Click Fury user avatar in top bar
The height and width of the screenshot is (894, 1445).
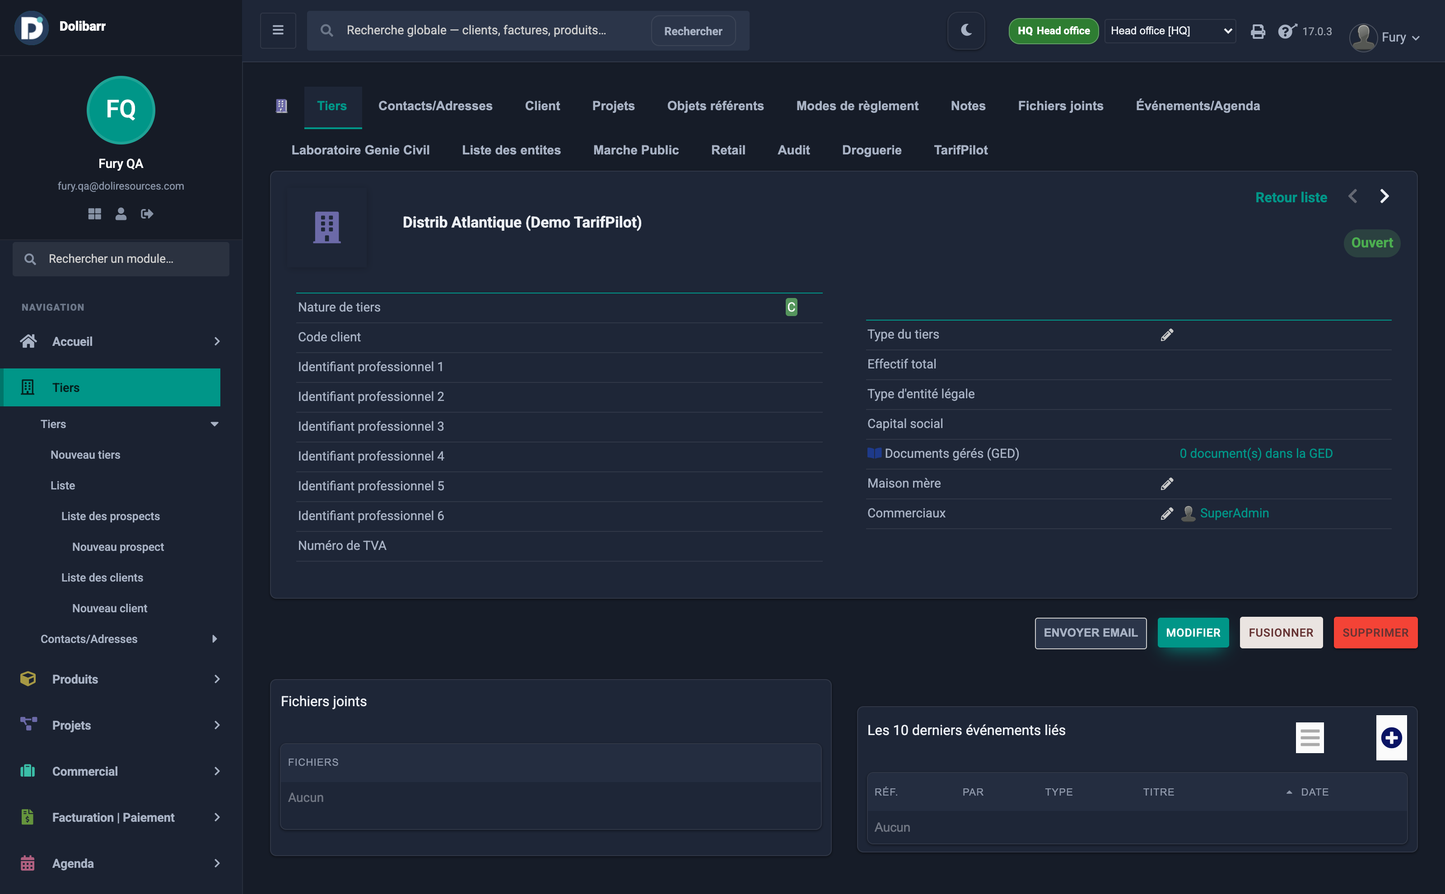1363,37
